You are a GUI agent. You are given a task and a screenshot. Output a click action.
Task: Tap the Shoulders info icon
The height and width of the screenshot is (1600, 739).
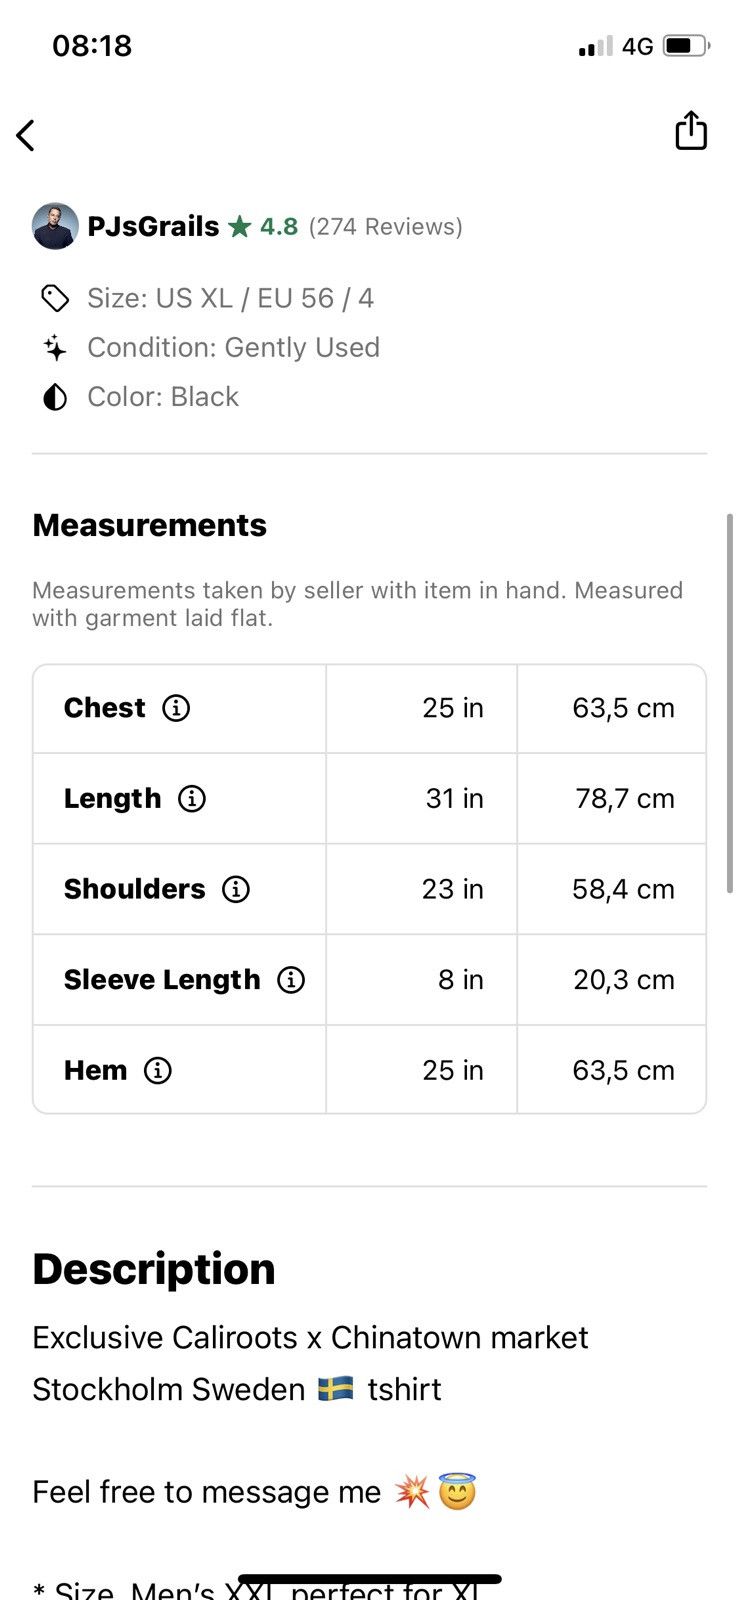point(236,889)
